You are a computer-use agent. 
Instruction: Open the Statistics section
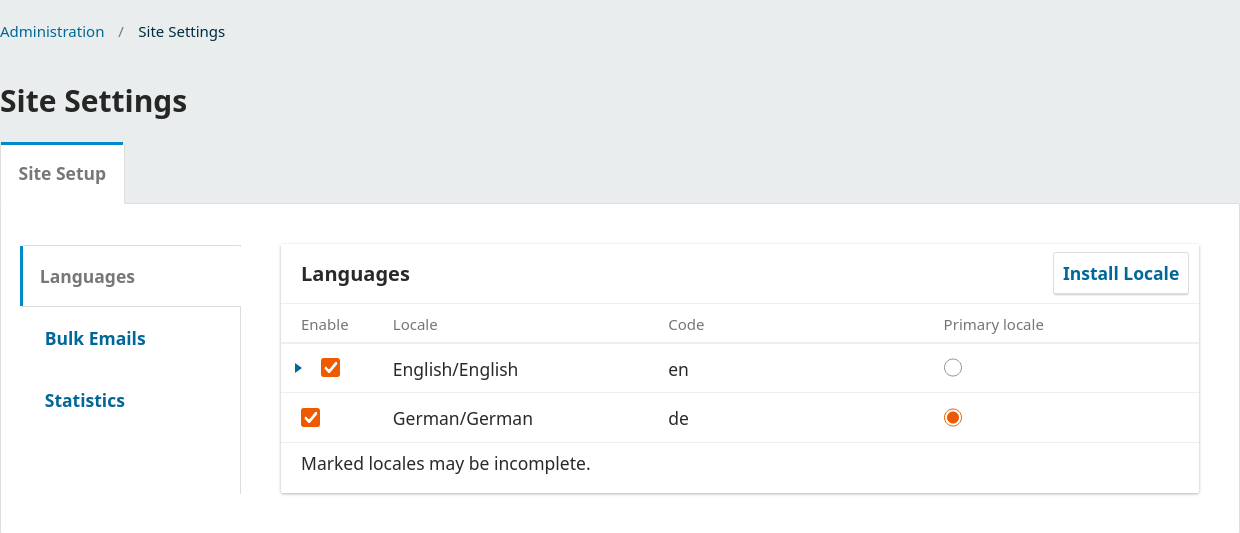[85, 401]
